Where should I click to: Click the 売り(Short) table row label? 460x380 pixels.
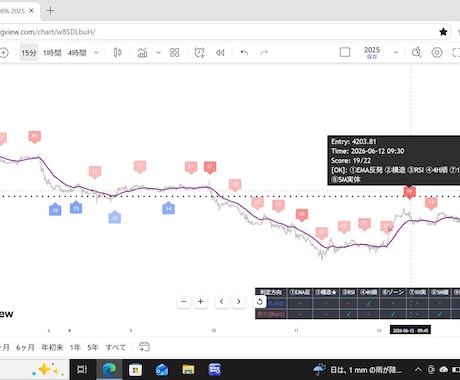[271, 314]
